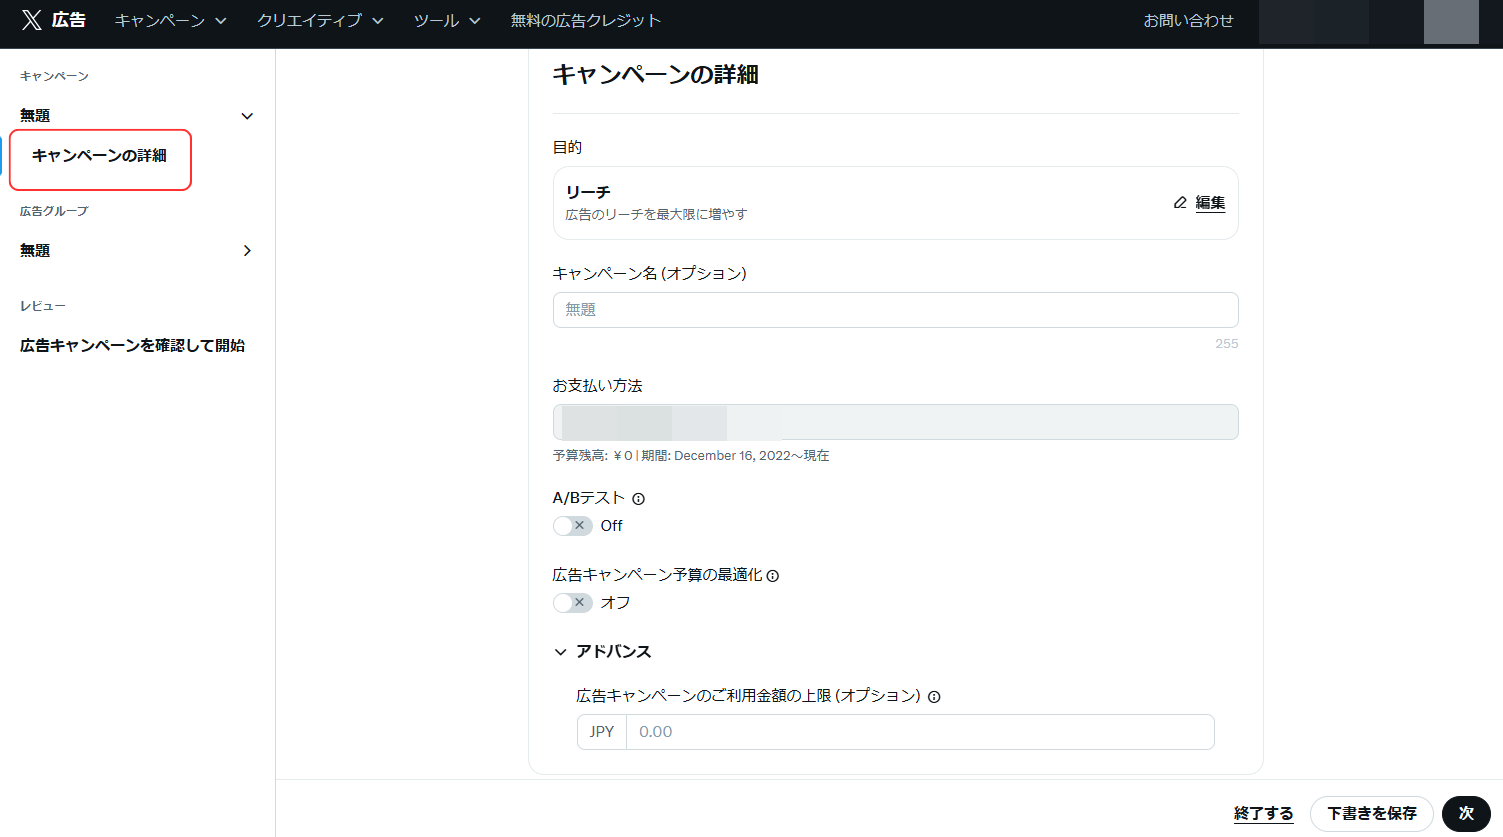Click the pencil edit icon beside リーチ objective
This screenshot has height=837, width=1503.
tap(1181, 202)
